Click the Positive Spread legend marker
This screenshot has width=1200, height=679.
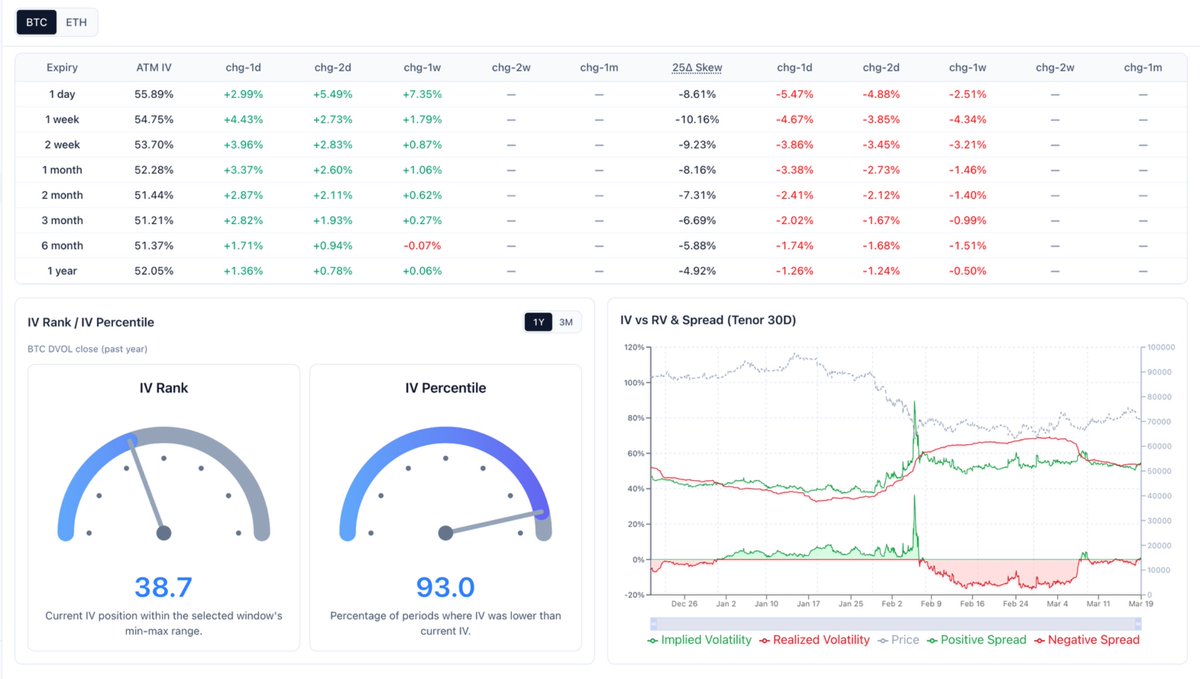(x=931, y=640)
